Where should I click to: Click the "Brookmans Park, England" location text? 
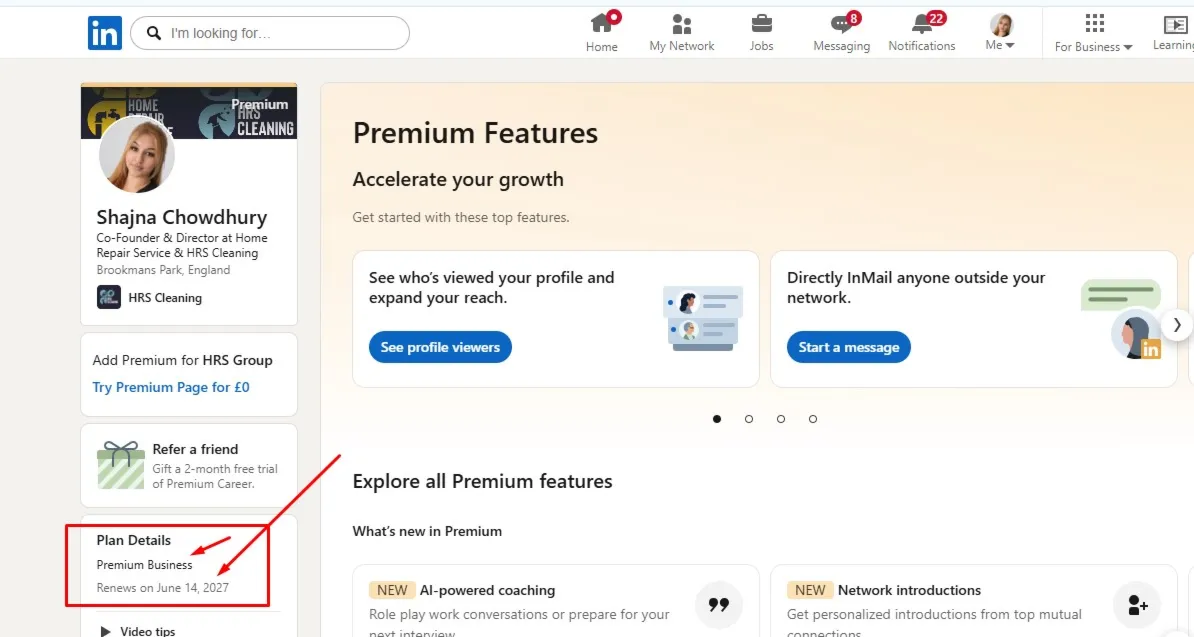pos(163,269)
